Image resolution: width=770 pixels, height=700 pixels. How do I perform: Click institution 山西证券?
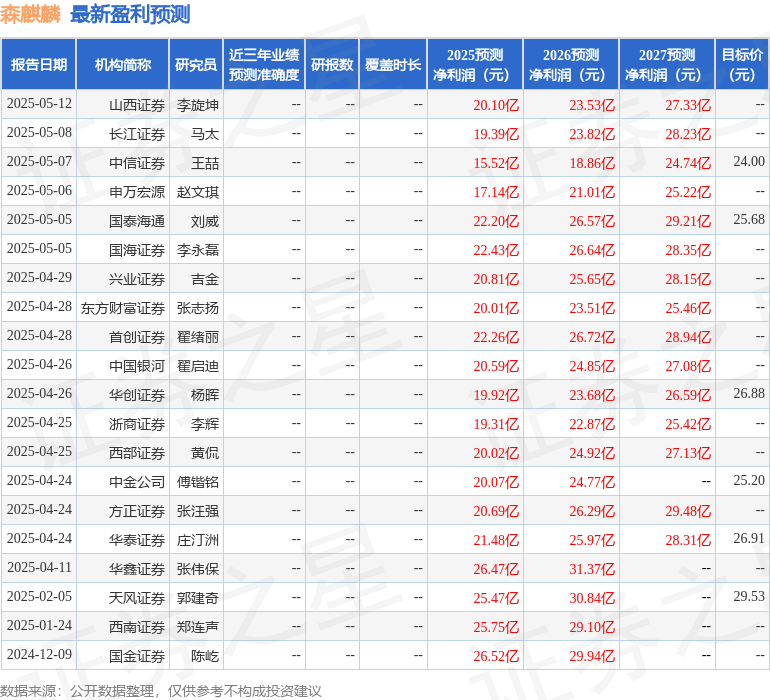click(x=137, y=105)
